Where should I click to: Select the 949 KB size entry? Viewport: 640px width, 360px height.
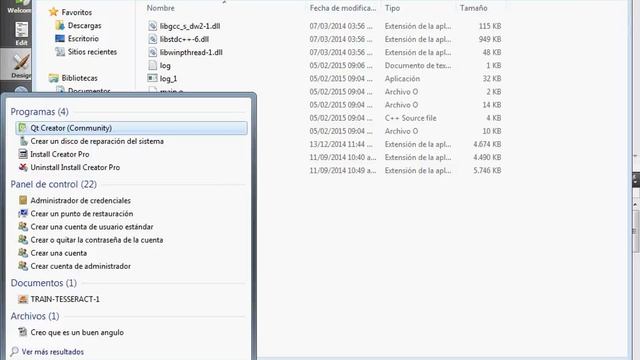tap(490, 39)
